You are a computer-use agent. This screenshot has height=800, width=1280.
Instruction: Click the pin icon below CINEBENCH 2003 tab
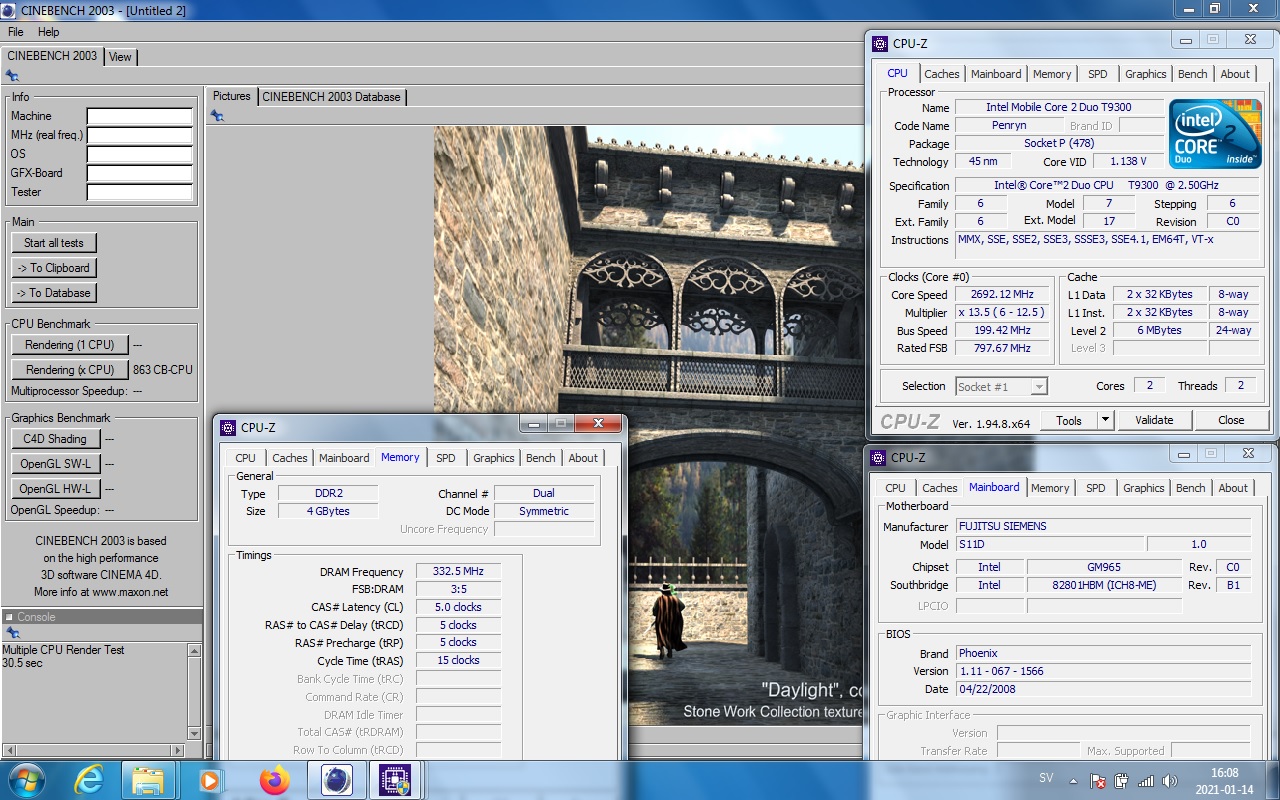coord(12,76)
